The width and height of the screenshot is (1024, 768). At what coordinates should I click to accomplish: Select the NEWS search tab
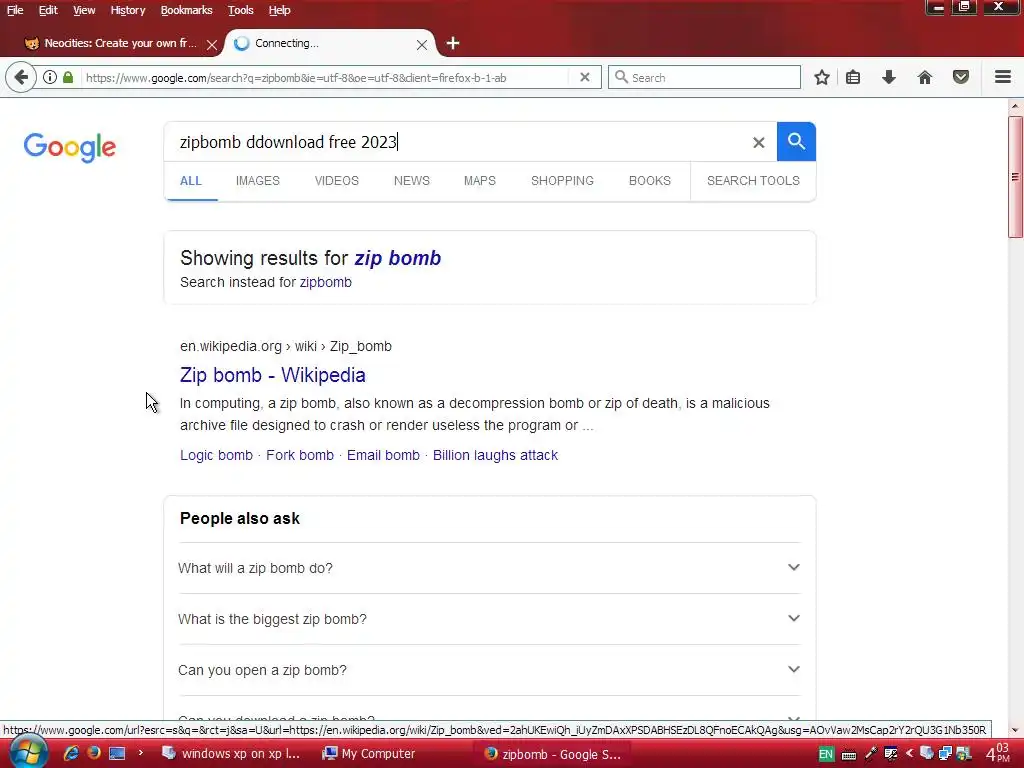pos(411,181)
